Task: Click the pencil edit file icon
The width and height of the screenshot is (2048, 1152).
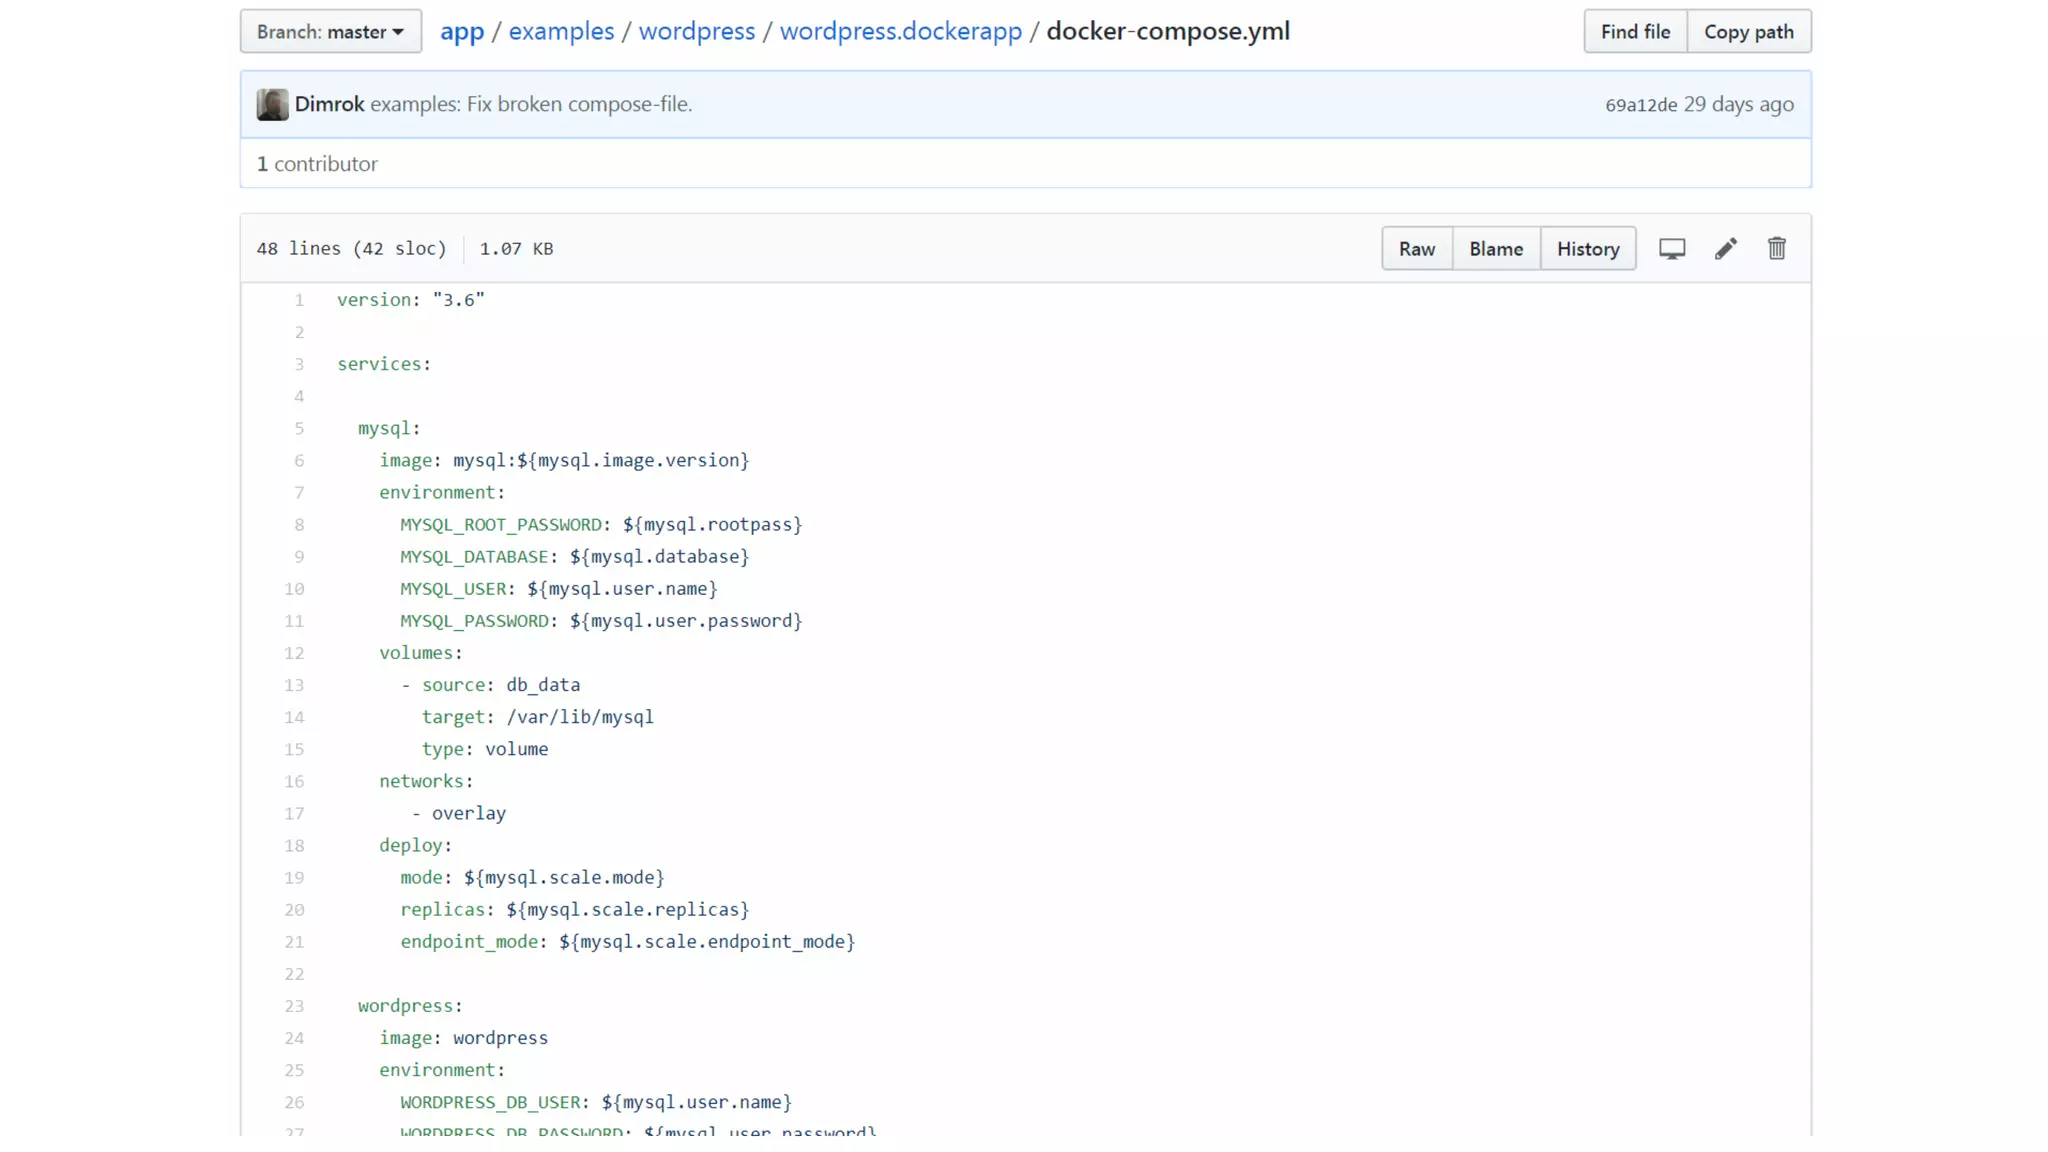Action: tap(1725, 249)
